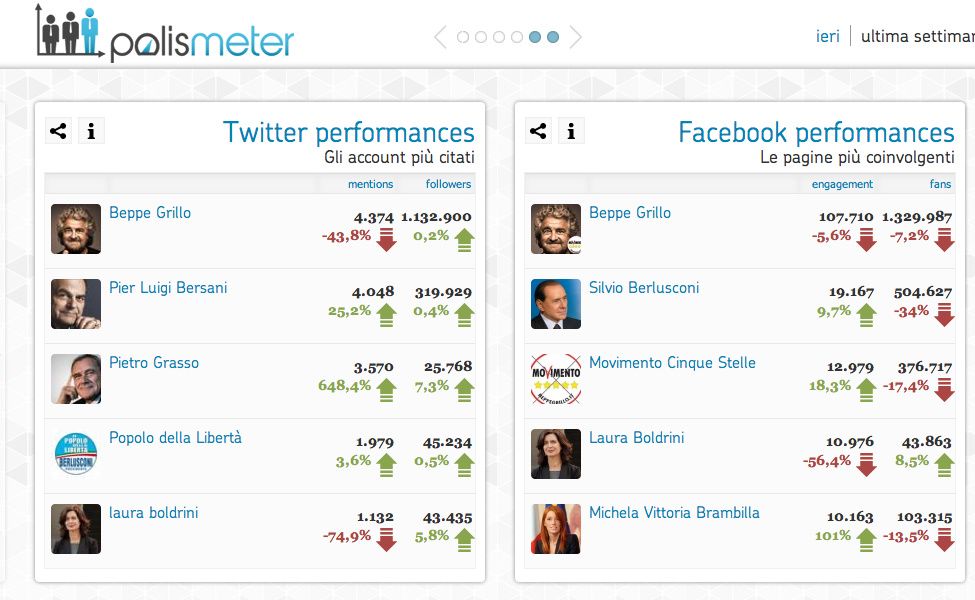This screenshot has height=600, width=975.
Task: Open Silvio Berlusconi's Facebook page link
Action: pyautogui.click(x=644, y=288)
